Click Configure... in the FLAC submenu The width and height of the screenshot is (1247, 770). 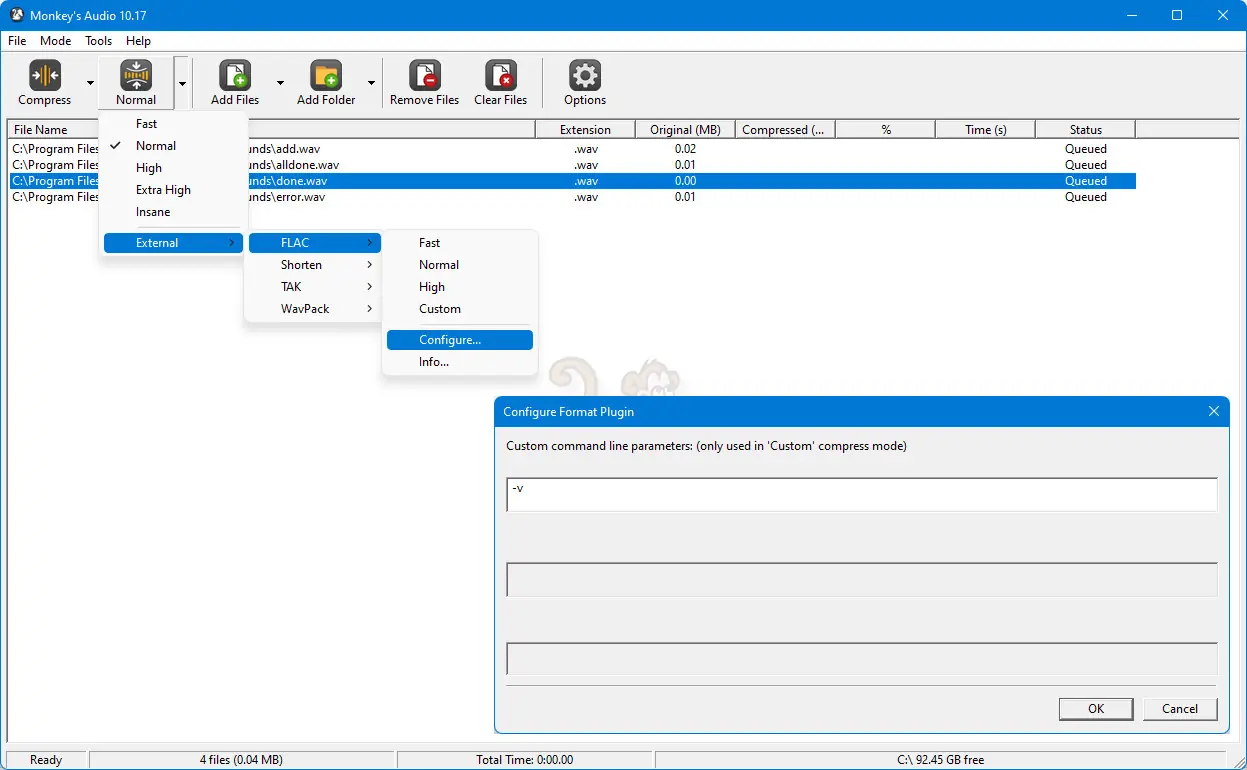(460, 340)
